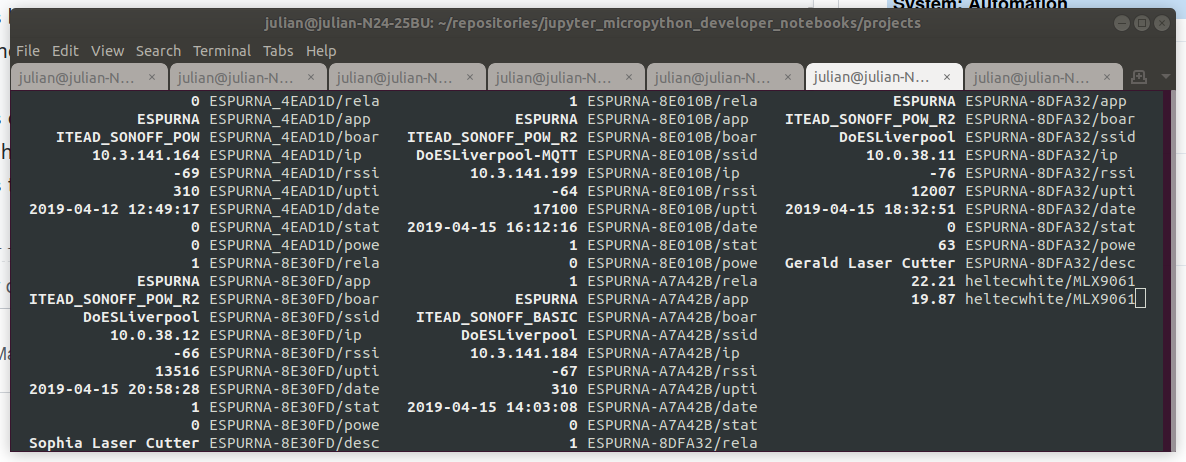
Task: Close the active terminal tab
Action: [947, 77]
